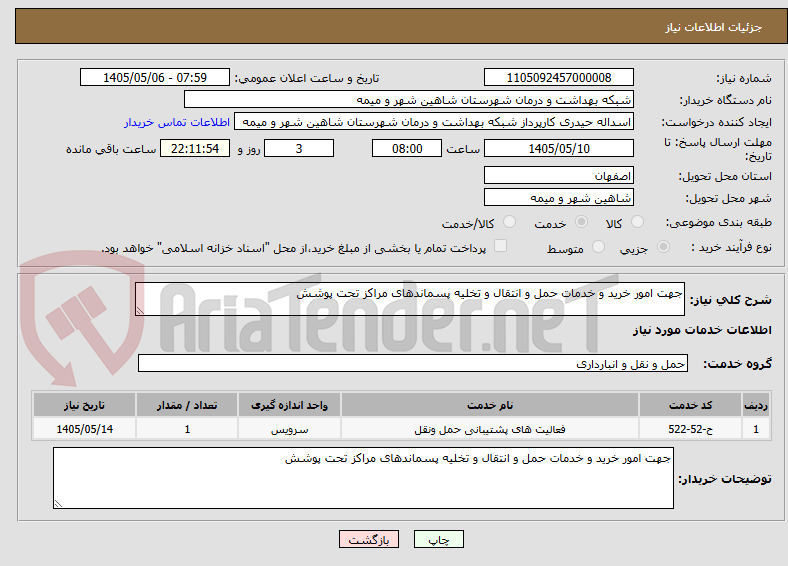
Task: Click service name فعالیت های پشتیبانی حمل ونقل
Action: click(x=490, y=429)
